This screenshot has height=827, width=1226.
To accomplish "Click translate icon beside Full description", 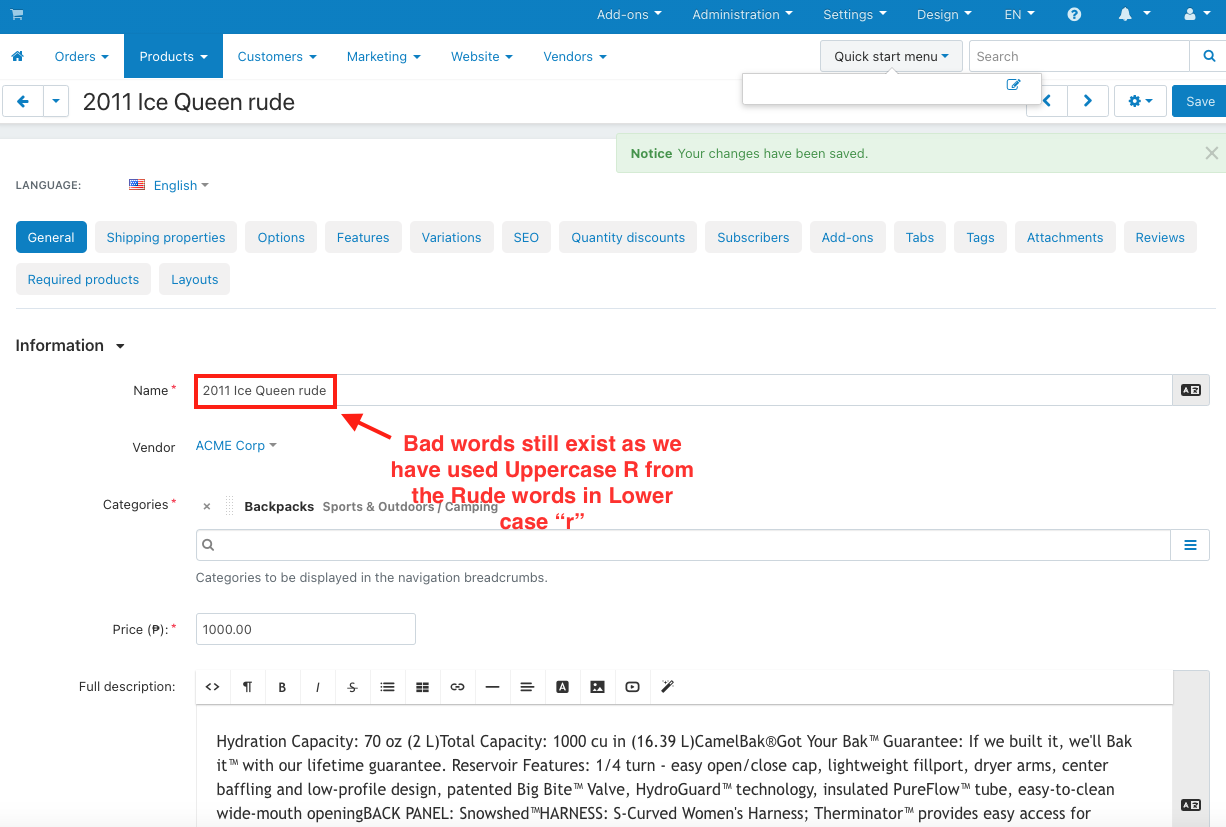I will 1190,805.
